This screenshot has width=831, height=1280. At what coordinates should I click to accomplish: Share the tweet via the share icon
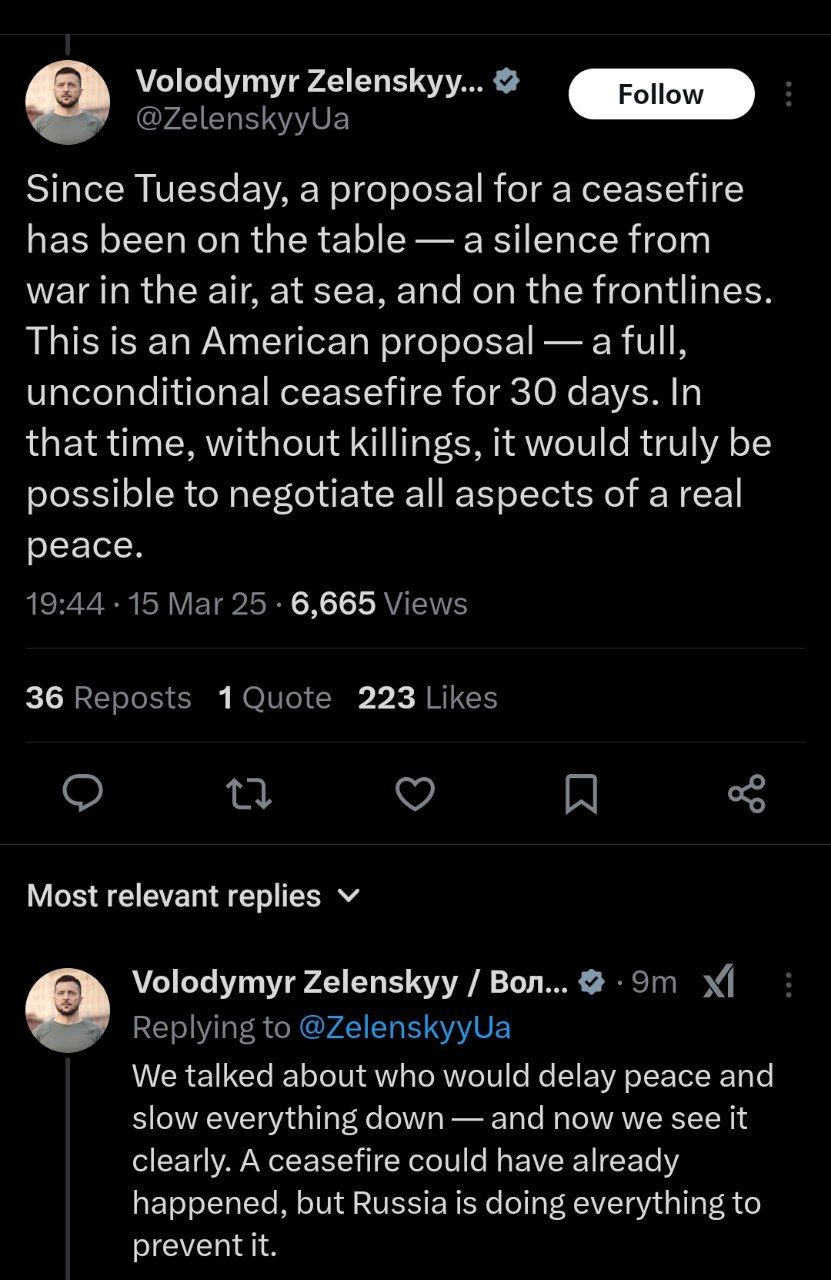pyautogui.click(x=747, y=794)
